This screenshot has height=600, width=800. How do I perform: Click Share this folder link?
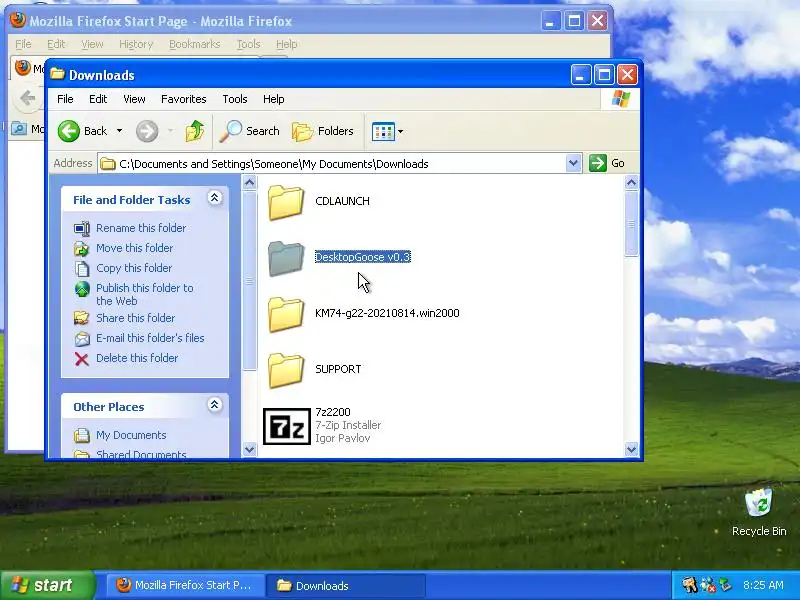coord(136,318)
